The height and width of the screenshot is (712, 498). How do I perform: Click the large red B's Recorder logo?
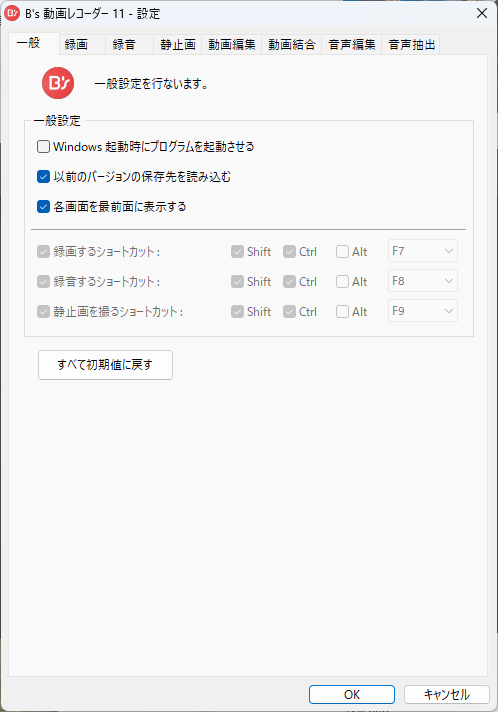[x=58, y=83]
